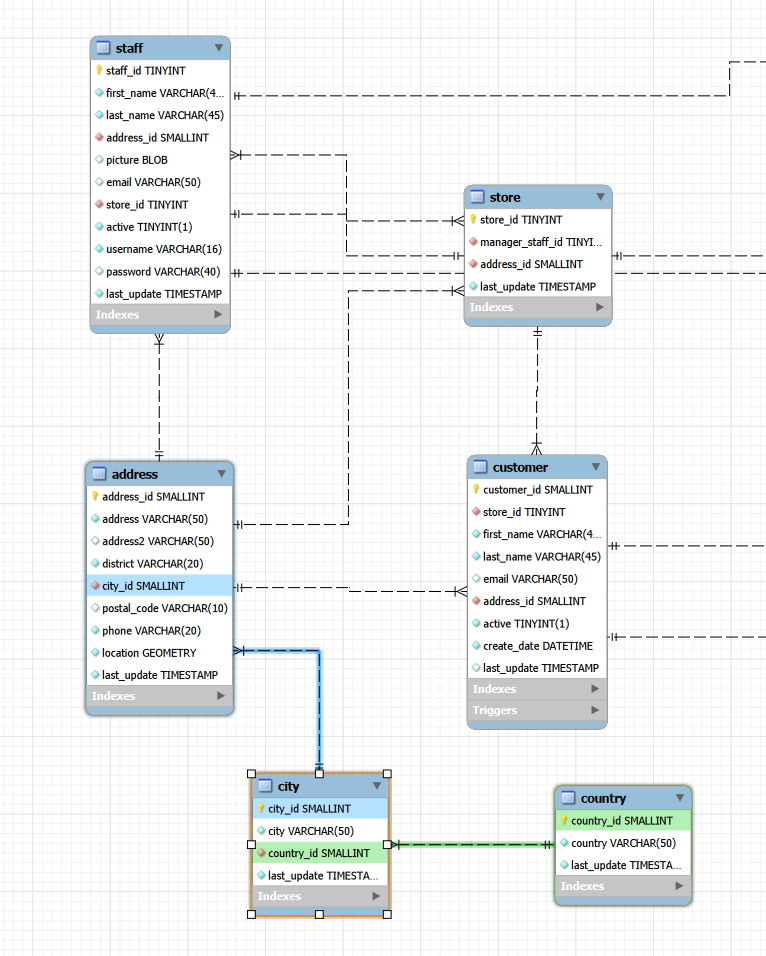
Task: Click the green relationship line between city and country
Action: (x=470, y=844)
